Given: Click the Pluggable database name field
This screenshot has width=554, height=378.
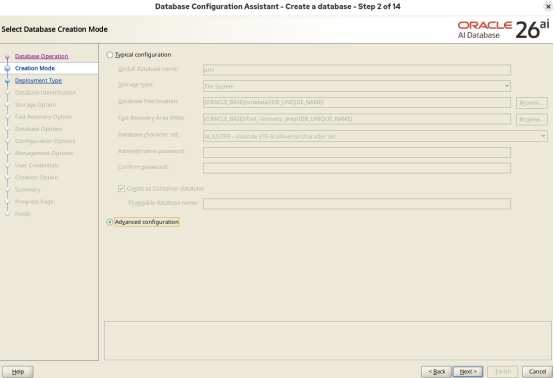Looking at the screenshot, I should coord(357,204).
